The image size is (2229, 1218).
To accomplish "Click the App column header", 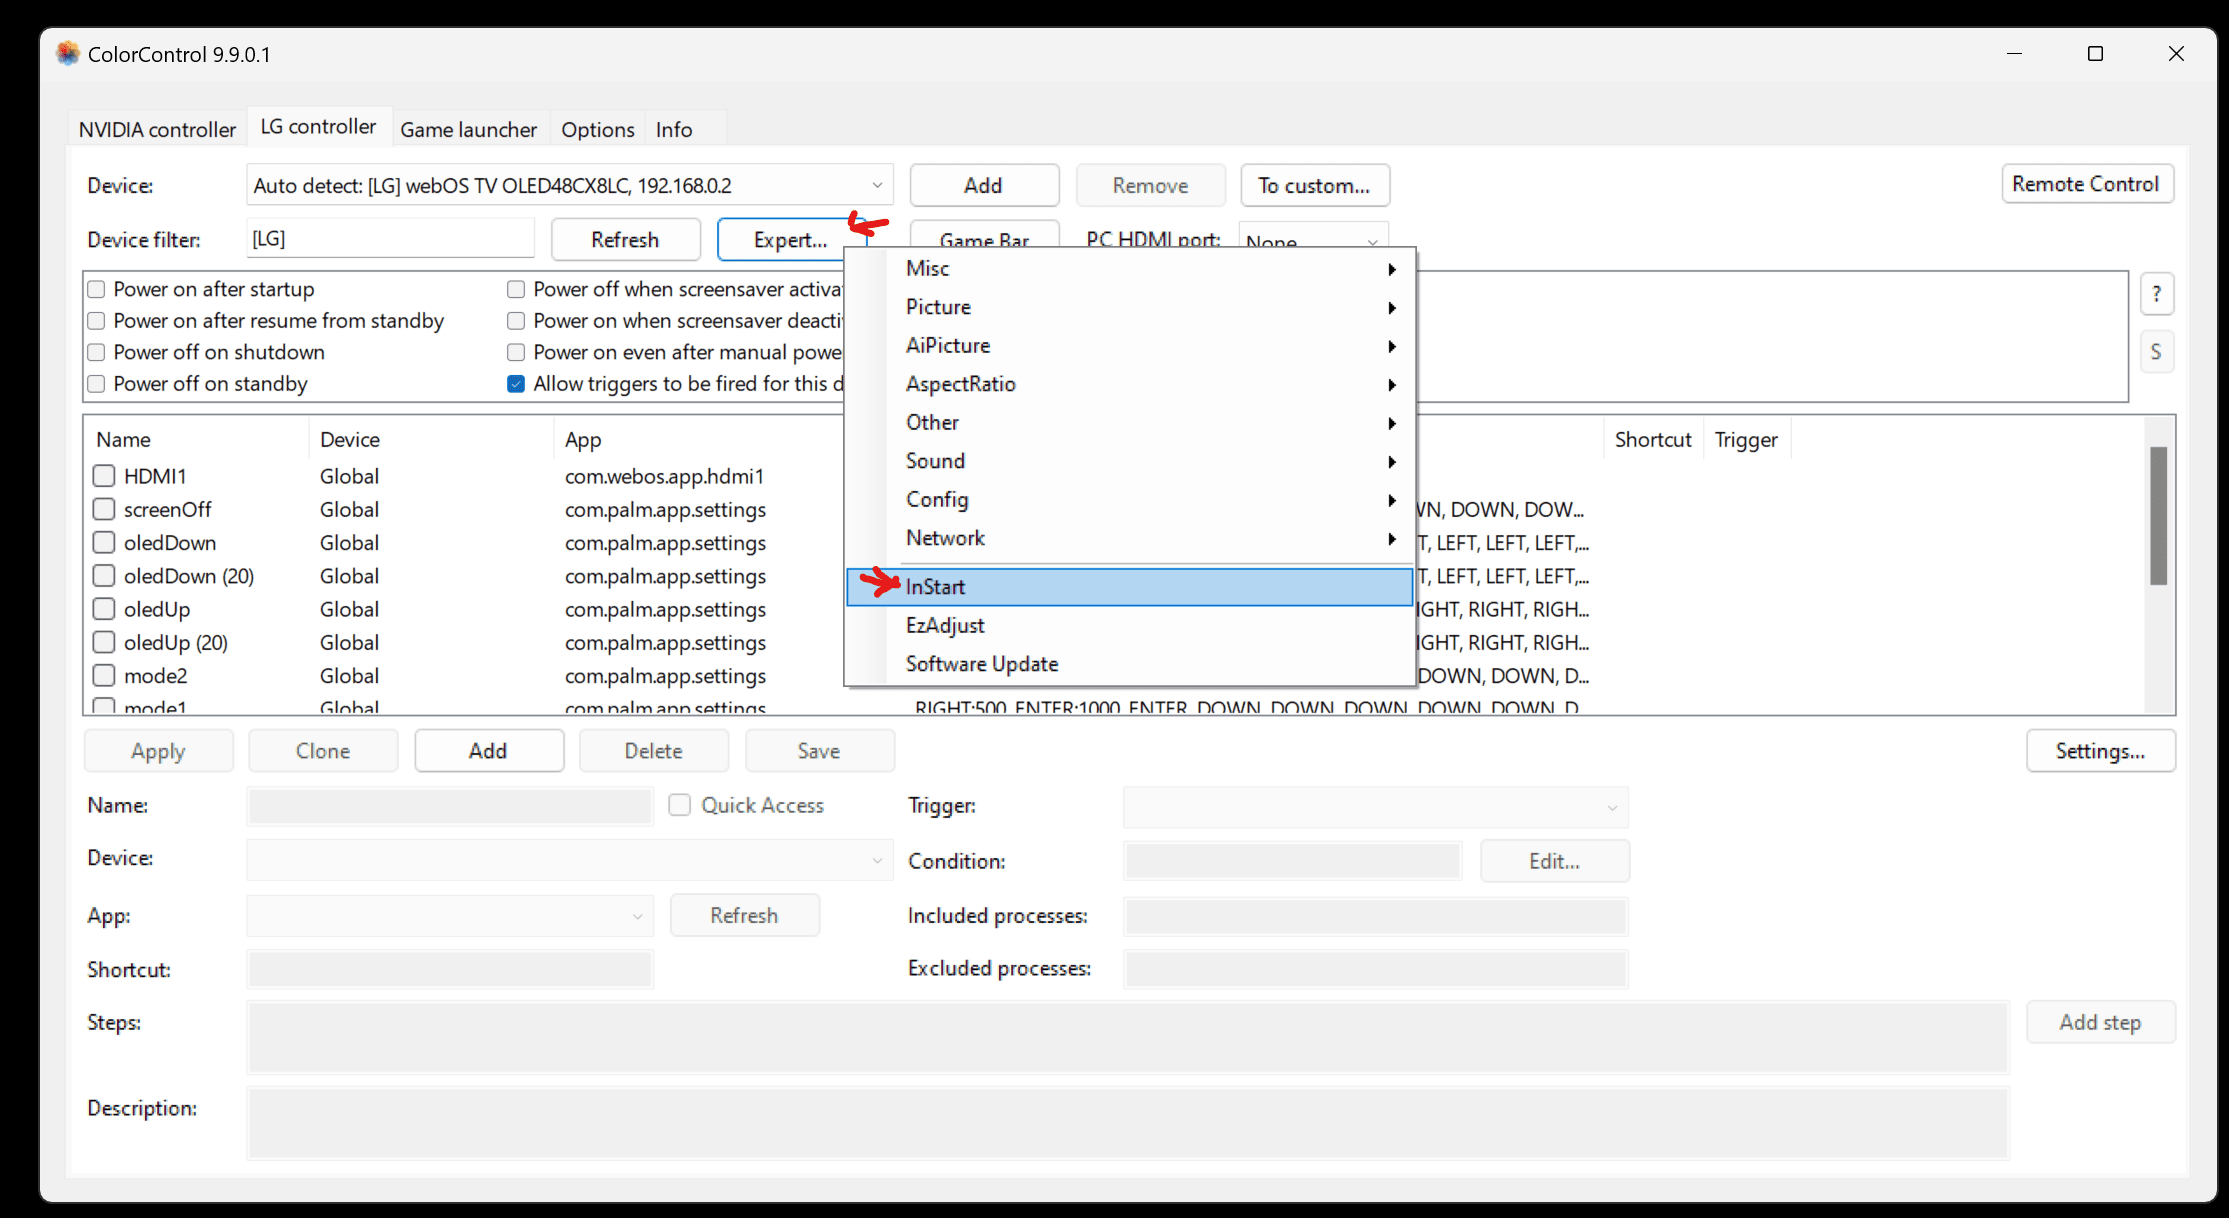I will 583,440.
